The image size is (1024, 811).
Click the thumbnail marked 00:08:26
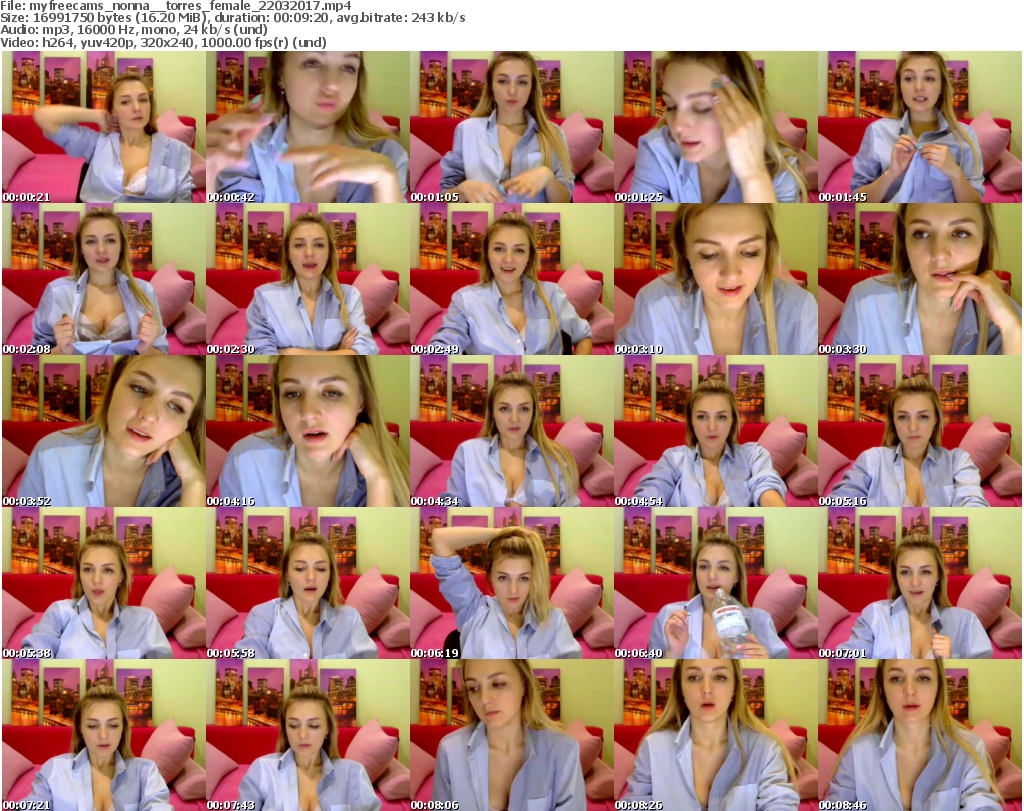point(716,735)
